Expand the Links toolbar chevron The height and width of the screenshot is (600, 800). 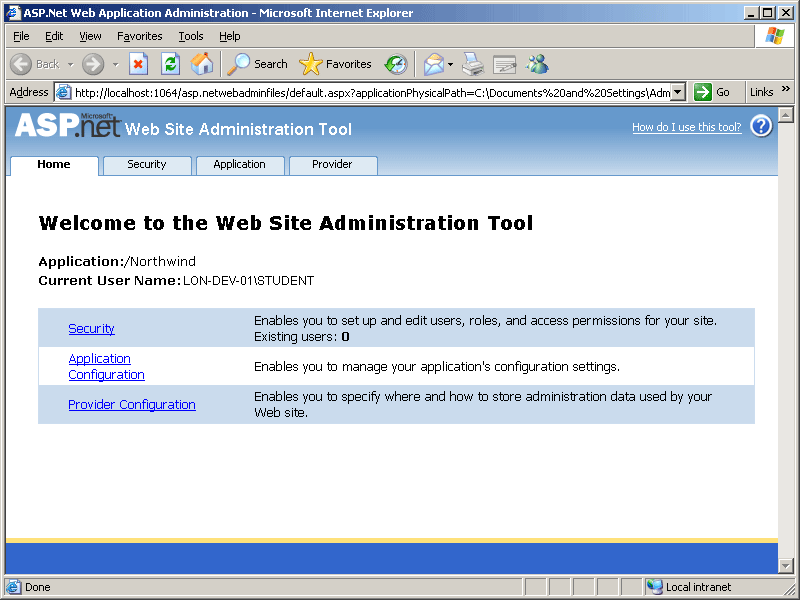coord(785,91)
